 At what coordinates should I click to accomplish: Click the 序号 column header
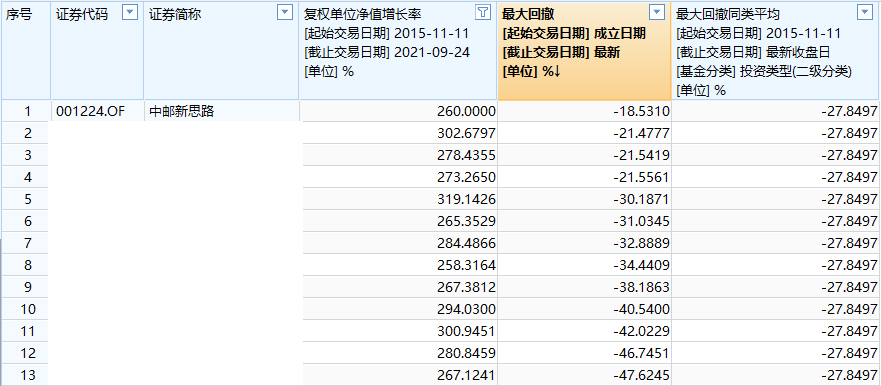pyautogui.click(x=19, y=15)
